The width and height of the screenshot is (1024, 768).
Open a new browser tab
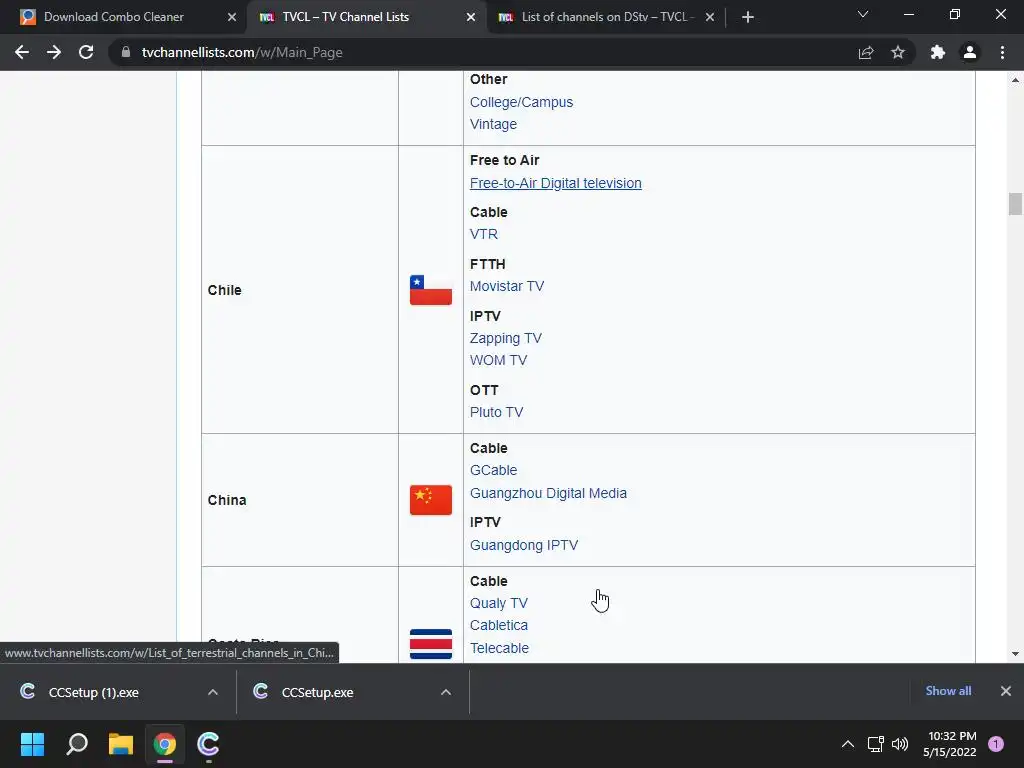748,17
